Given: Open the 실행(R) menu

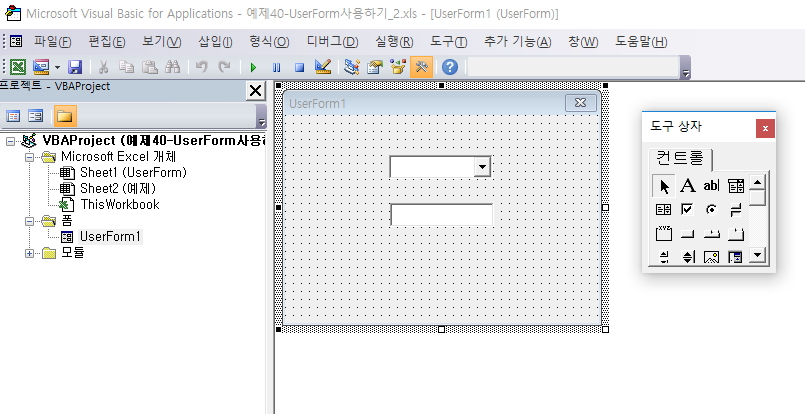Looking at the screenshot, I should (394, 42).
